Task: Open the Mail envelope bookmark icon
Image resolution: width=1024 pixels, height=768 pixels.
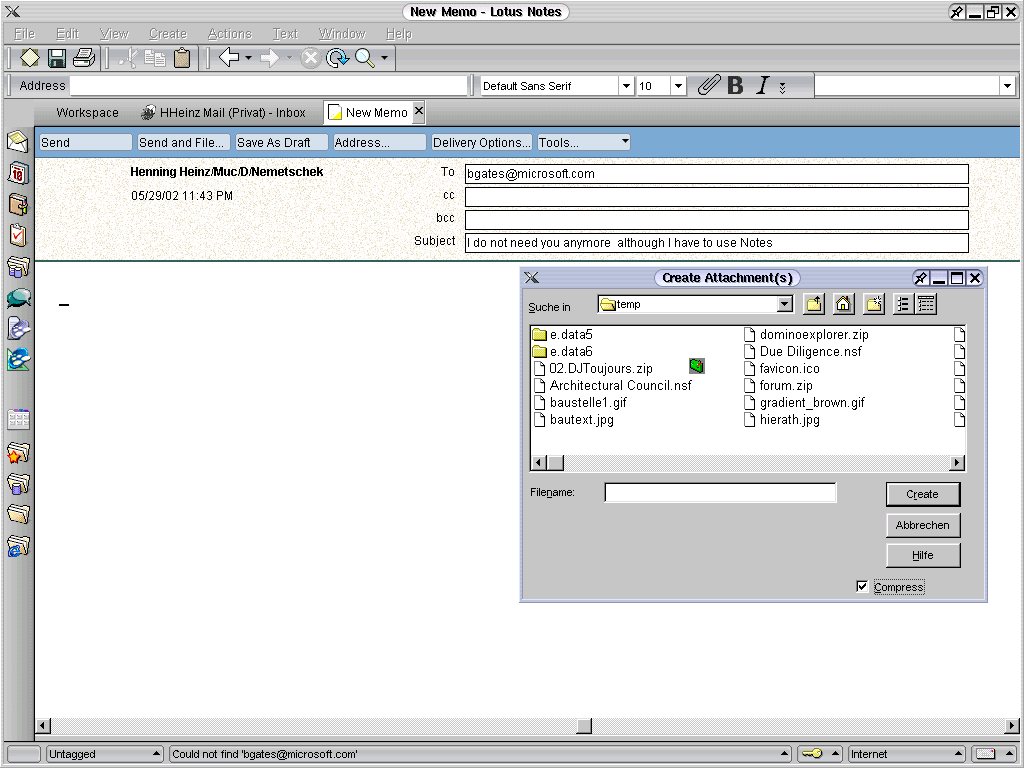Action: [x=18, y=142]
